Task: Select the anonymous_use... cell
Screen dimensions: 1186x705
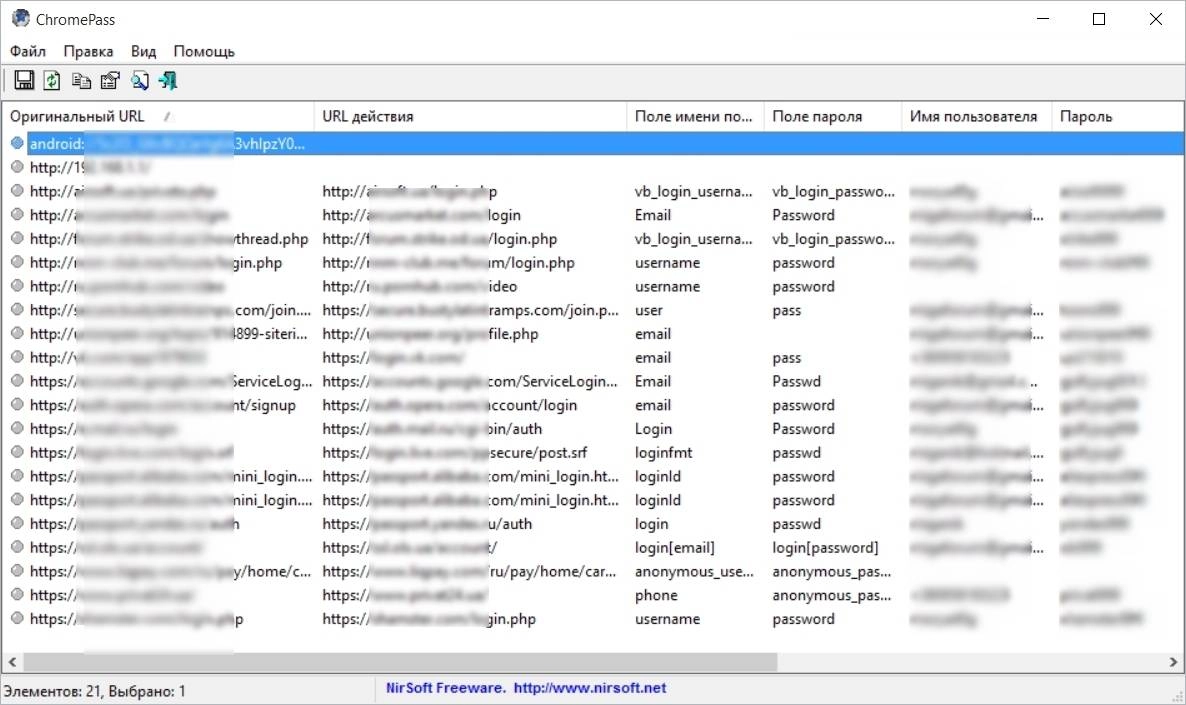Action: (694, 571)
